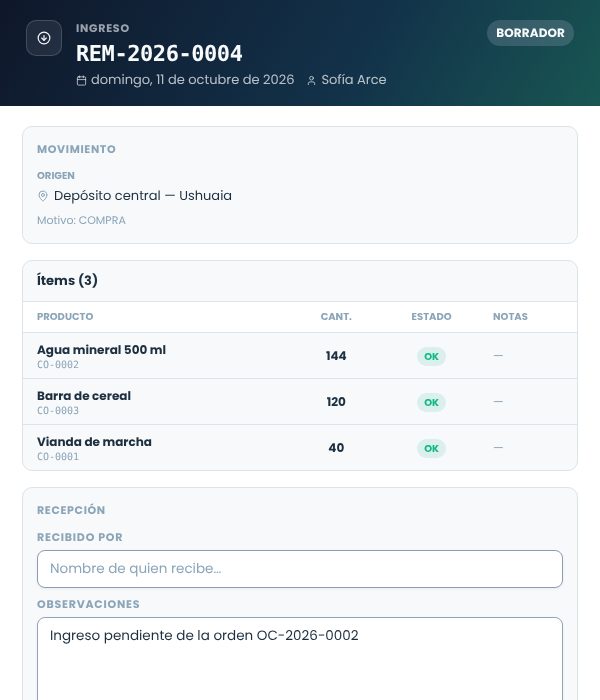
Task: Select the Vianda de marcha product
Action: click(x=94, y=442)
